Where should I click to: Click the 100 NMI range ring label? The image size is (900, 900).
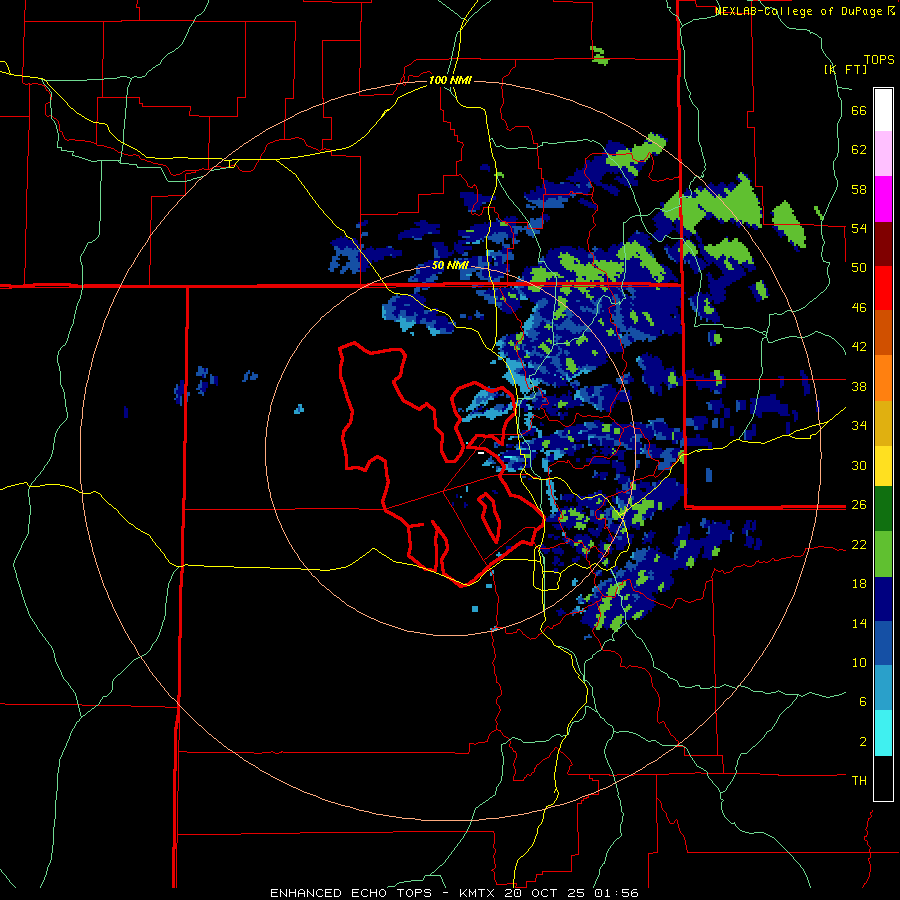pyautogui.click(x=450, y=80)
